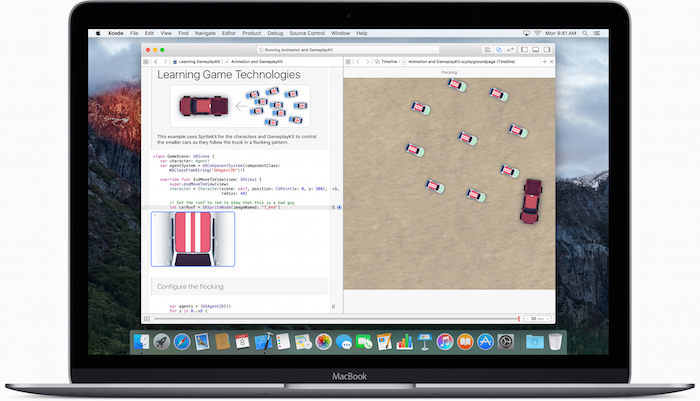This screenshot has height=401, width=700.
Task: Click the inline red car roof preview
Action: point(193,239)
